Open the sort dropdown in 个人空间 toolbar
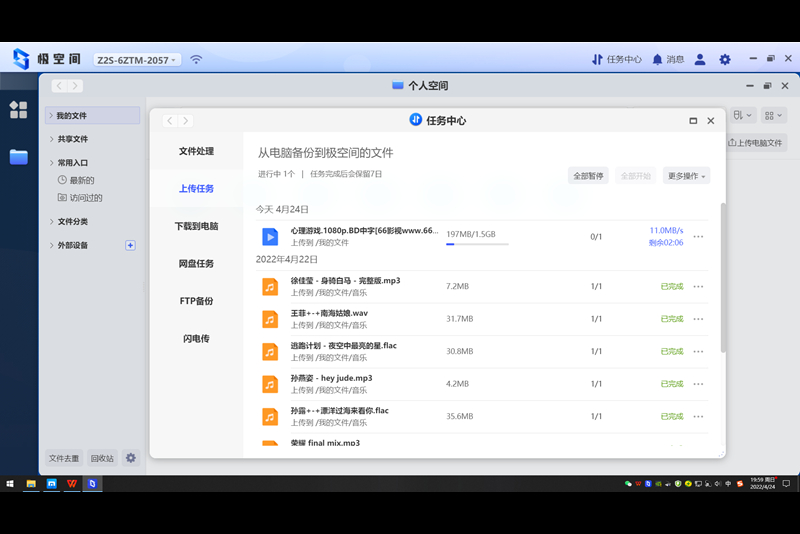This screenshot has height=534, width=800. pos(742,115)
